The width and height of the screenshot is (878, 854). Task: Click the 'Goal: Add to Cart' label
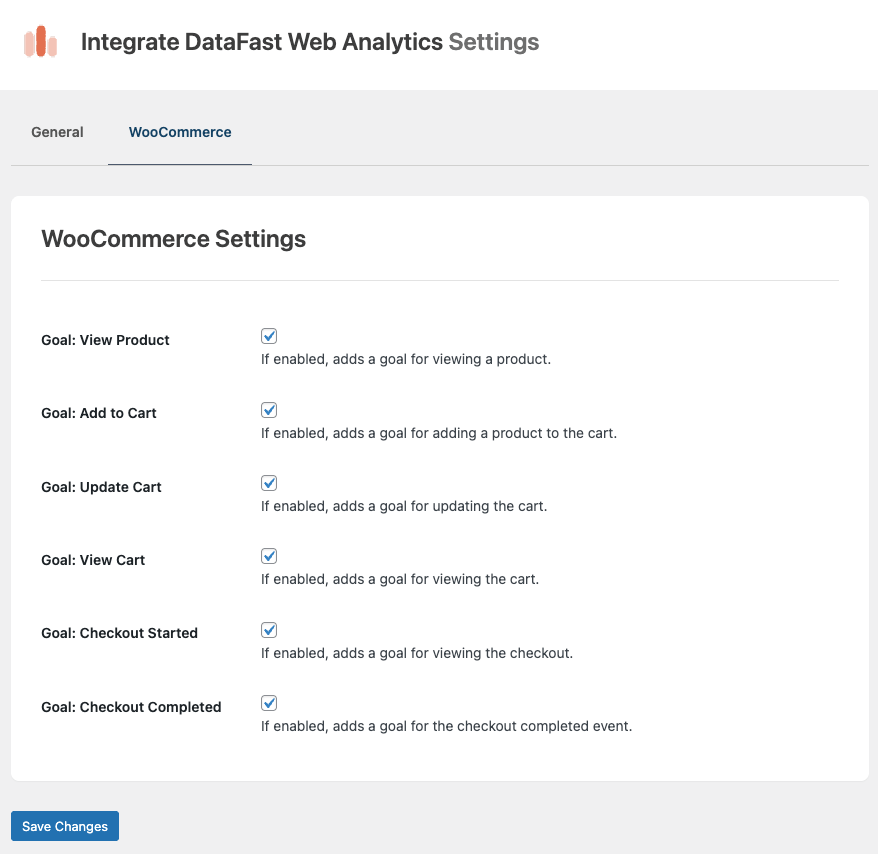[x=99, y=413]
